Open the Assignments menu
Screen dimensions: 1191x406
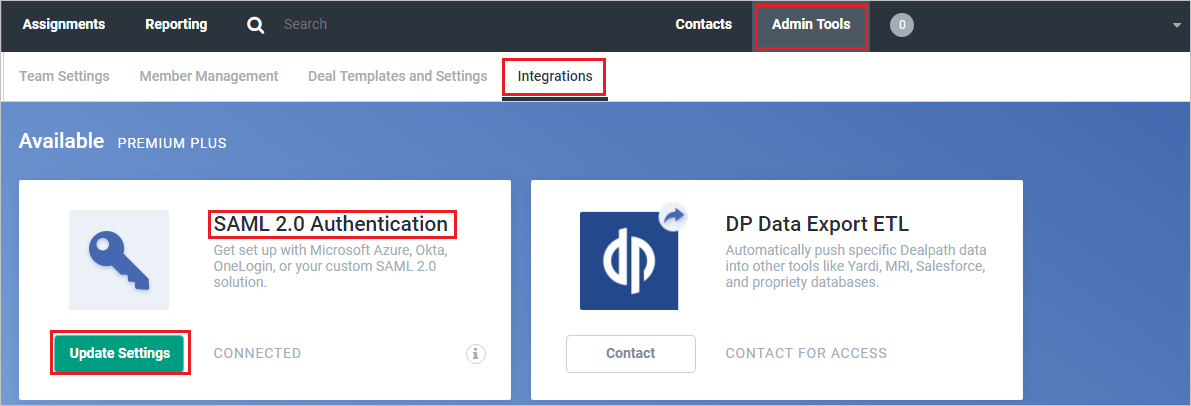64,24
